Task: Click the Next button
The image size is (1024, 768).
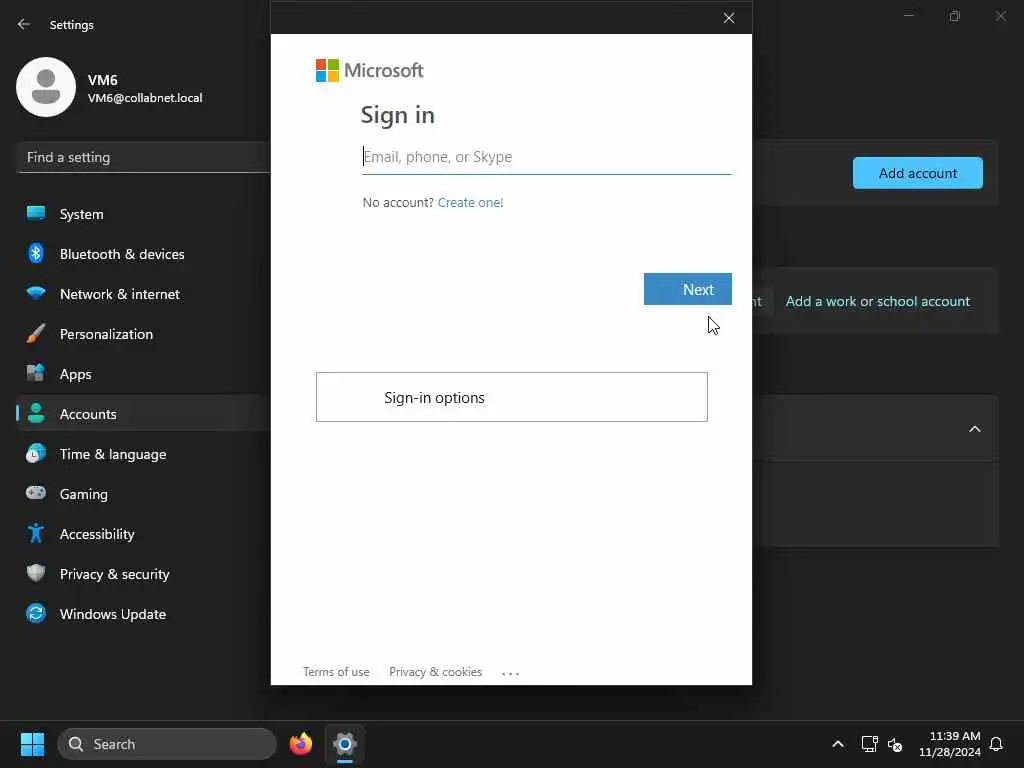Action: [x=688, y=289]
